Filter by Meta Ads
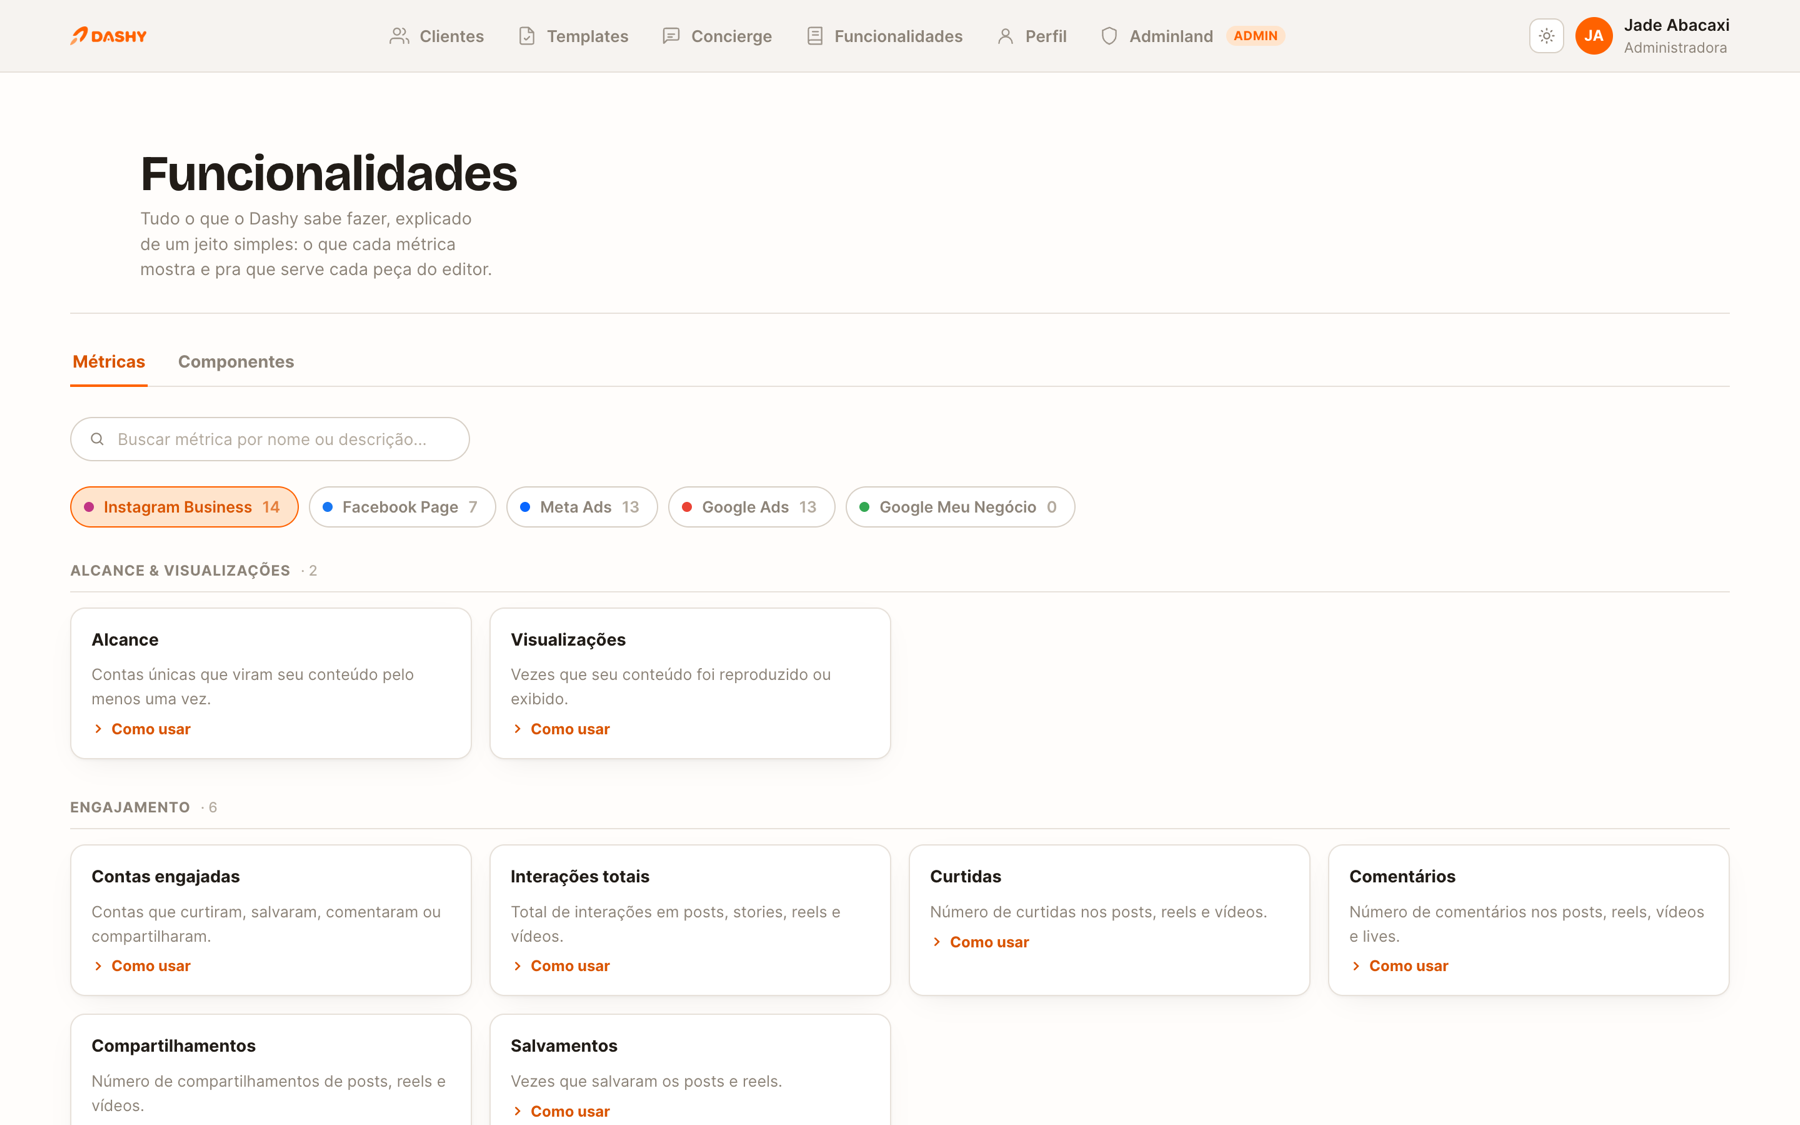The height and width of the screenshot is (1125, 1800). [582, 507]
